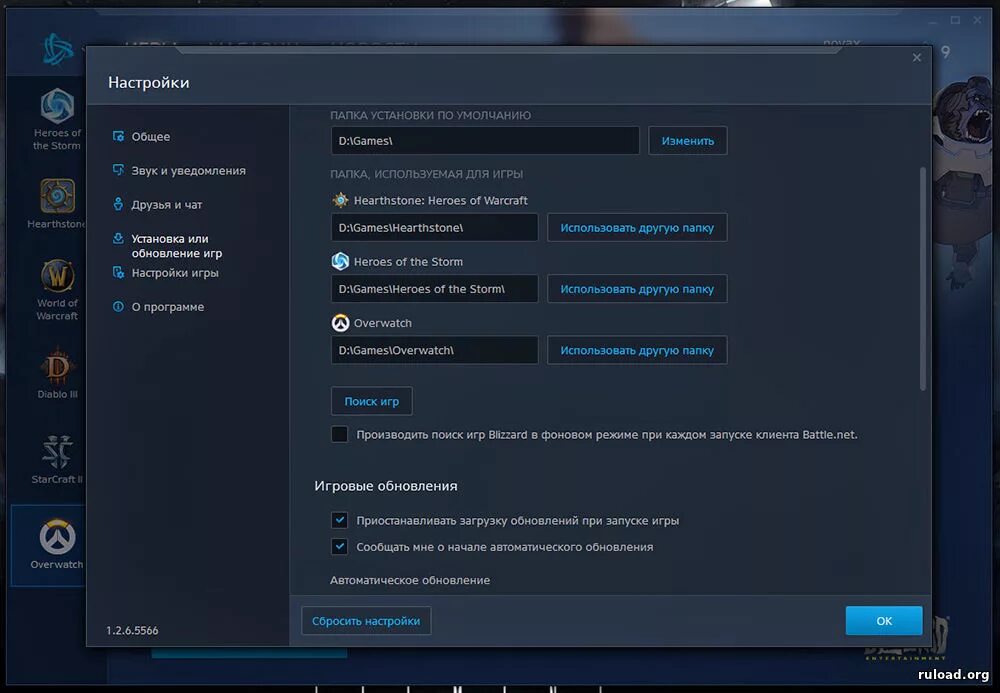The height and width of the screenshot is (693, 1000).
Task: Click Heroes of the Storm icon in settings list
Action: tap(341, 261)
